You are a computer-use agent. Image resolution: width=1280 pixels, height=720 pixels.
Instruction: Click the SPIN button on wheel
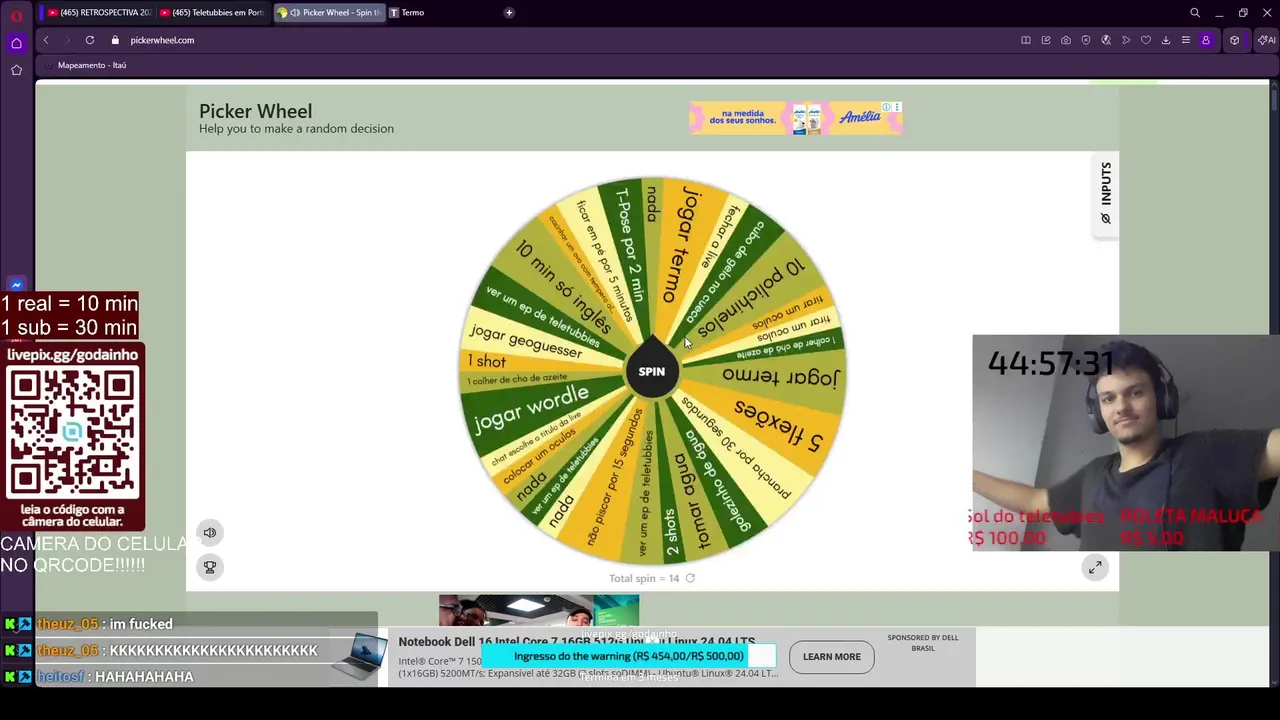[x=651, y=372]
